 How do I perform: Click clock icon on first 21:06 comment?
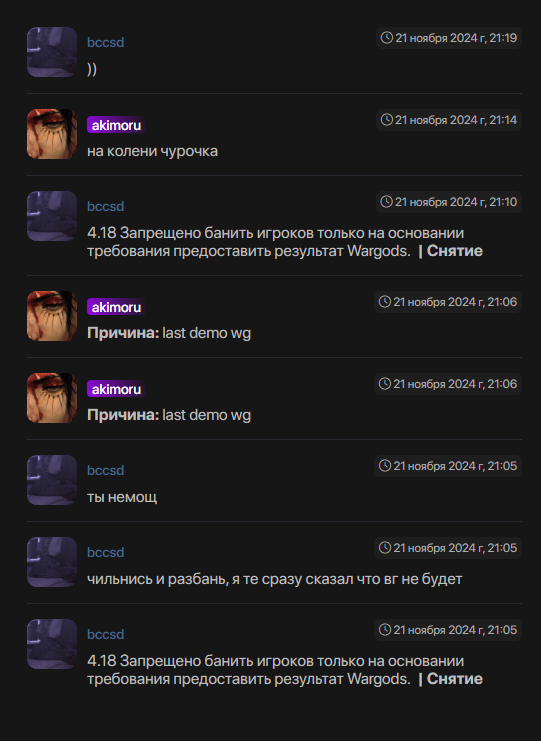click(385, 302)
